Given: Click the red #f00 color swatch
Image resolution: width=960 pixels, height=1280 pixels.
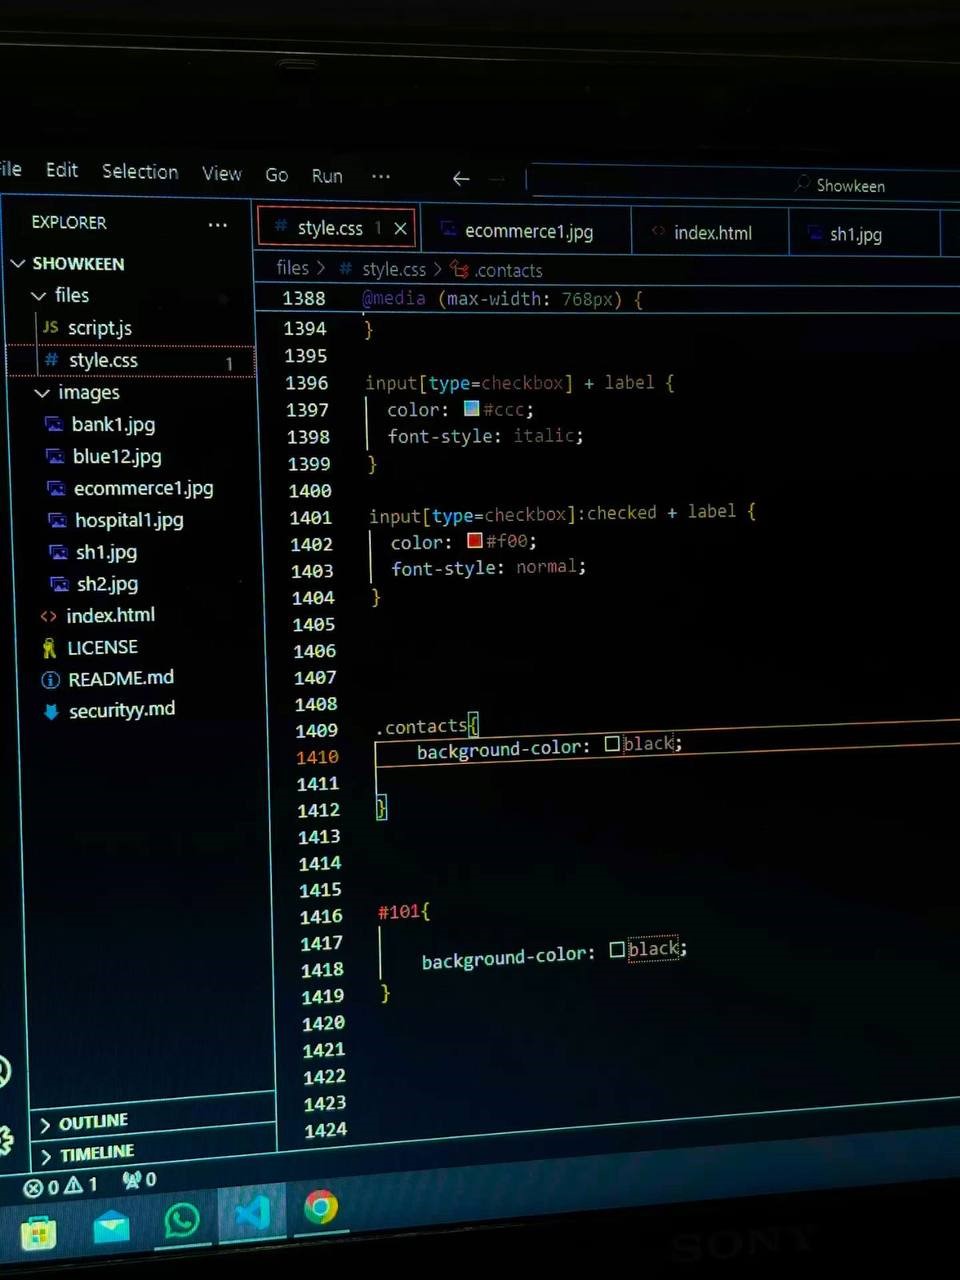Looking at the screenshot, I should 475,541.
